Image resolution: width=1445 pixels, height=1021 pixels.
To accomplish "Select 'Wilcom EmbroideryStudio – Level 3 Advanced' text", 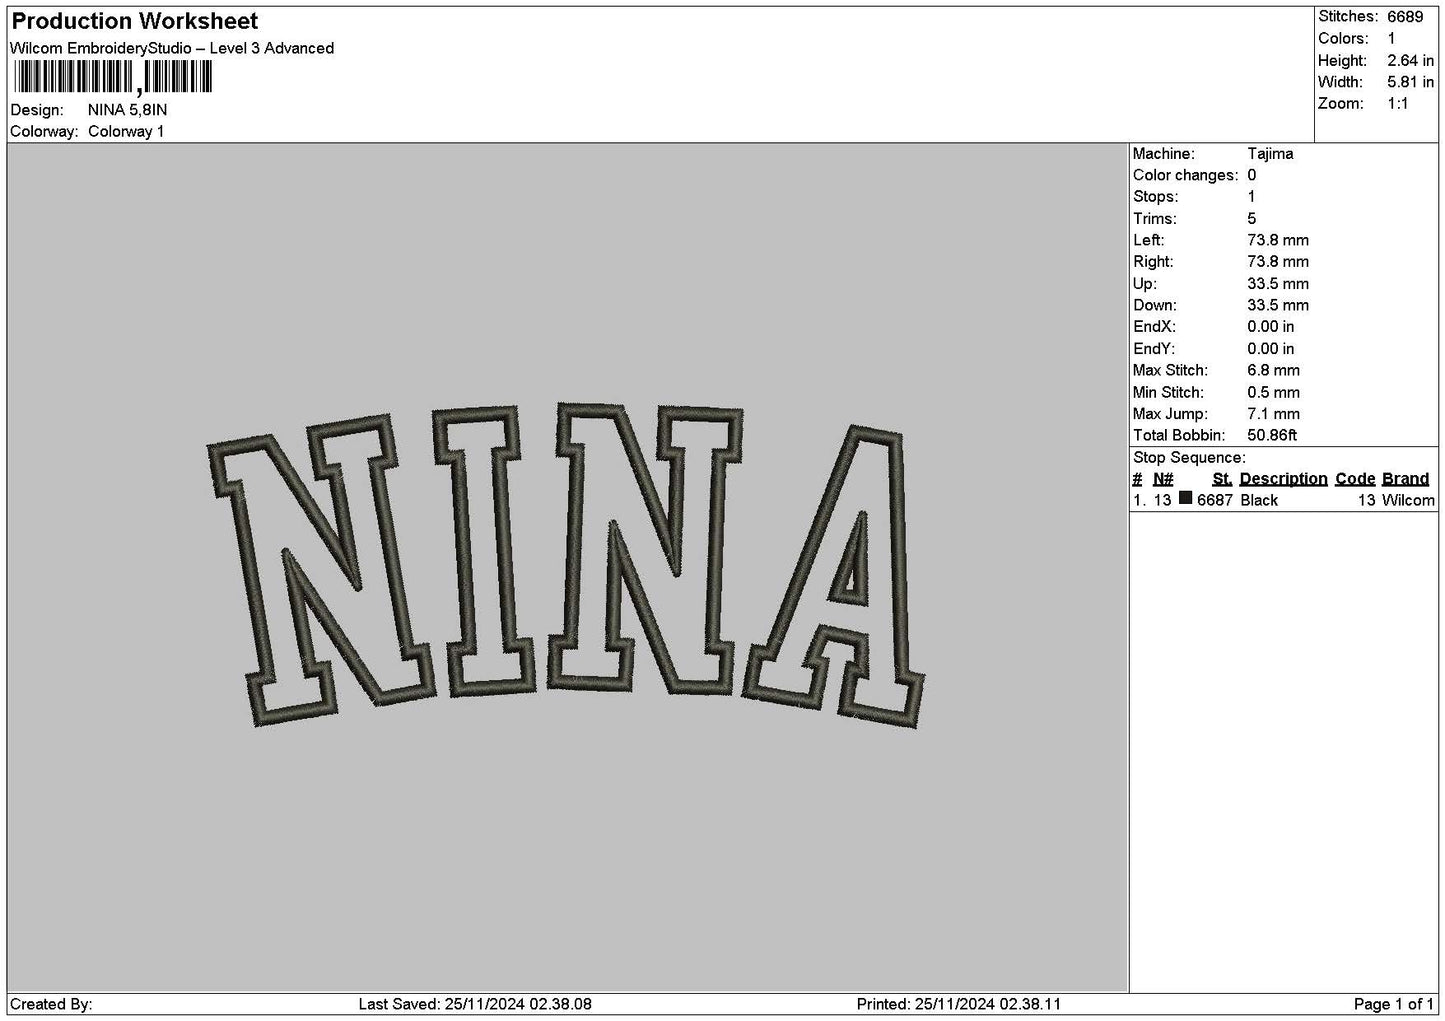I will coord(172,48).
